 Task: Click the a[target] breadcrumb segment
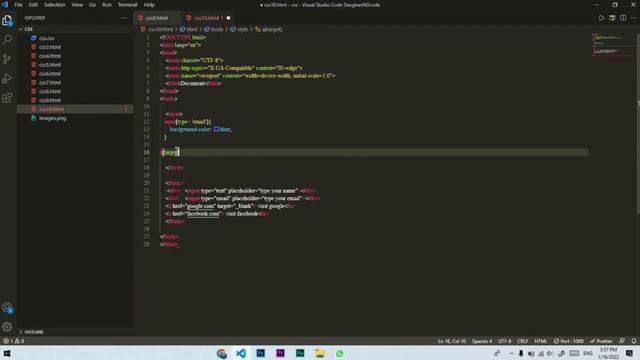tap(269, 29)
